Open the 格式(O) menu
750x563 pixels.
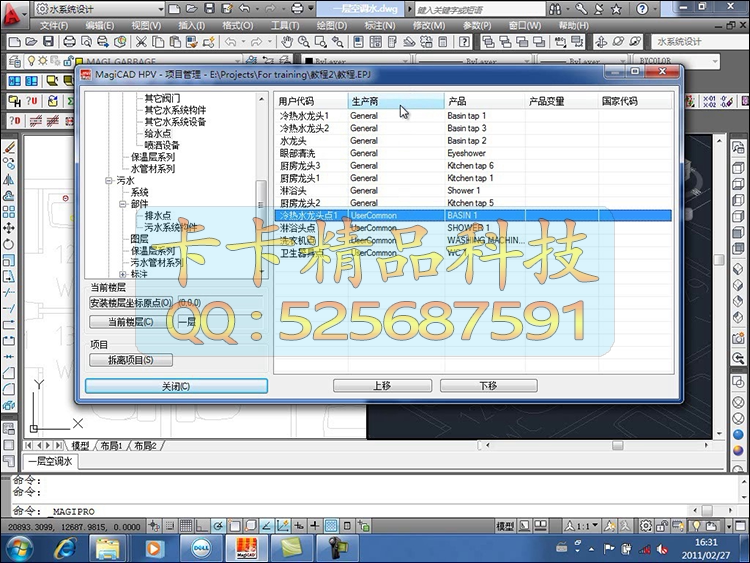(x=238, y=25)
